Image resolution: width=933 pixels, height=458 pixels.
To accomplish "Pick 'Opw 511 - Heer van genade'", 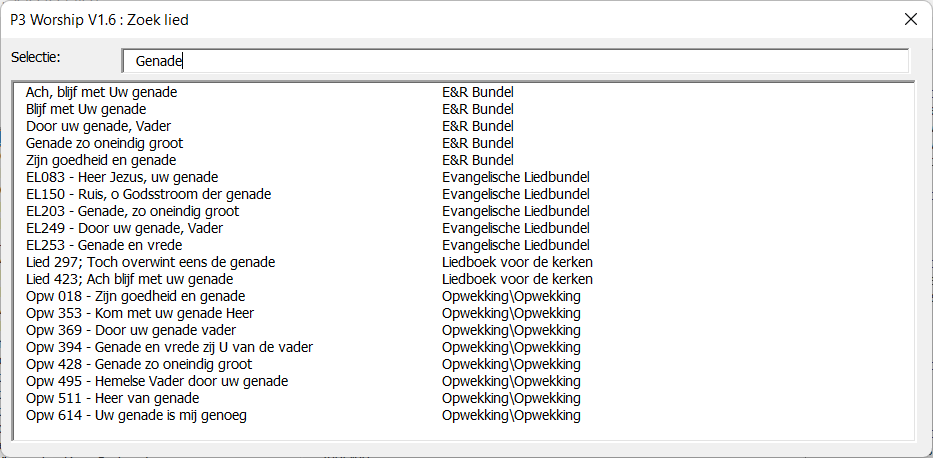I will tap(112, 398).
